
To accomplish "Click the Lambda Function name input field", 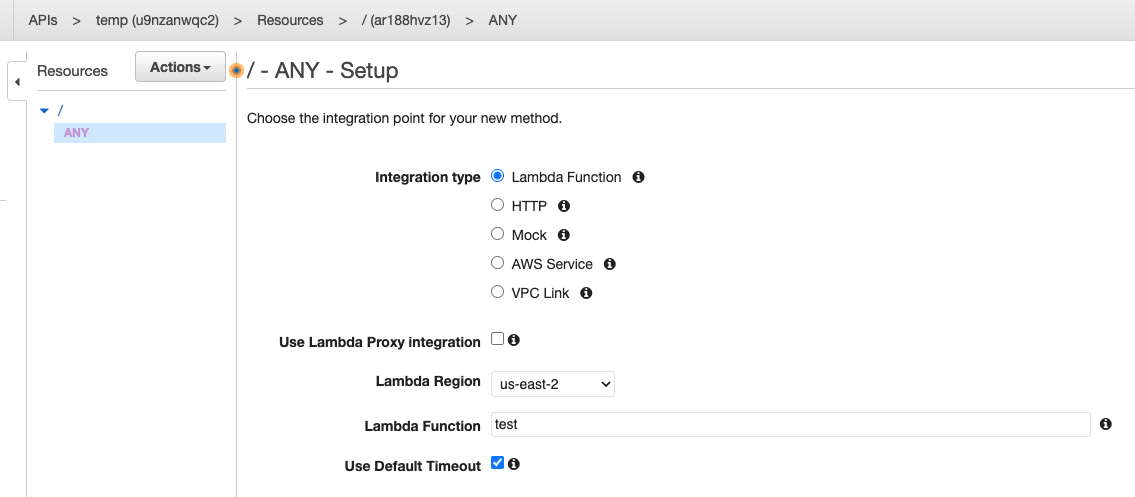I will [790, 424].
